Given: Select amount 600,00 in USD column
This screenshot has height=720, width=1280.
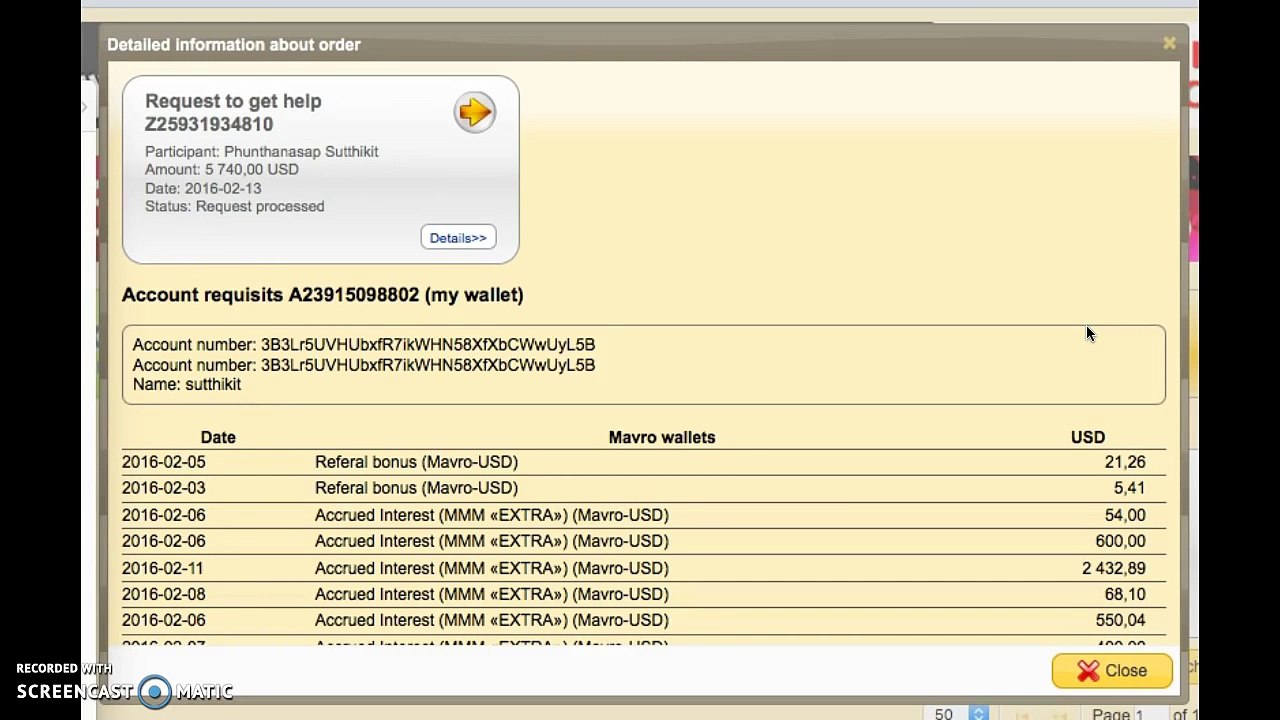Looking at the screenshot, I should coord(1120,541).
